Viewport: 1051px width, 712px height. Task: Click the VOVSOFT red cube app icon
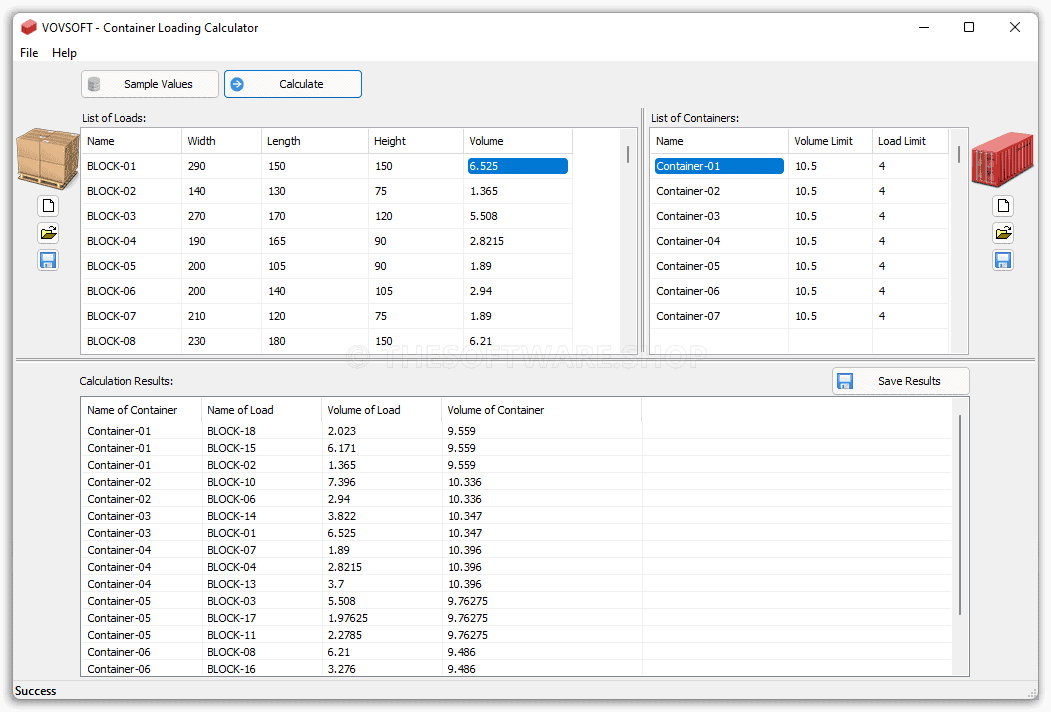point(29,27)
